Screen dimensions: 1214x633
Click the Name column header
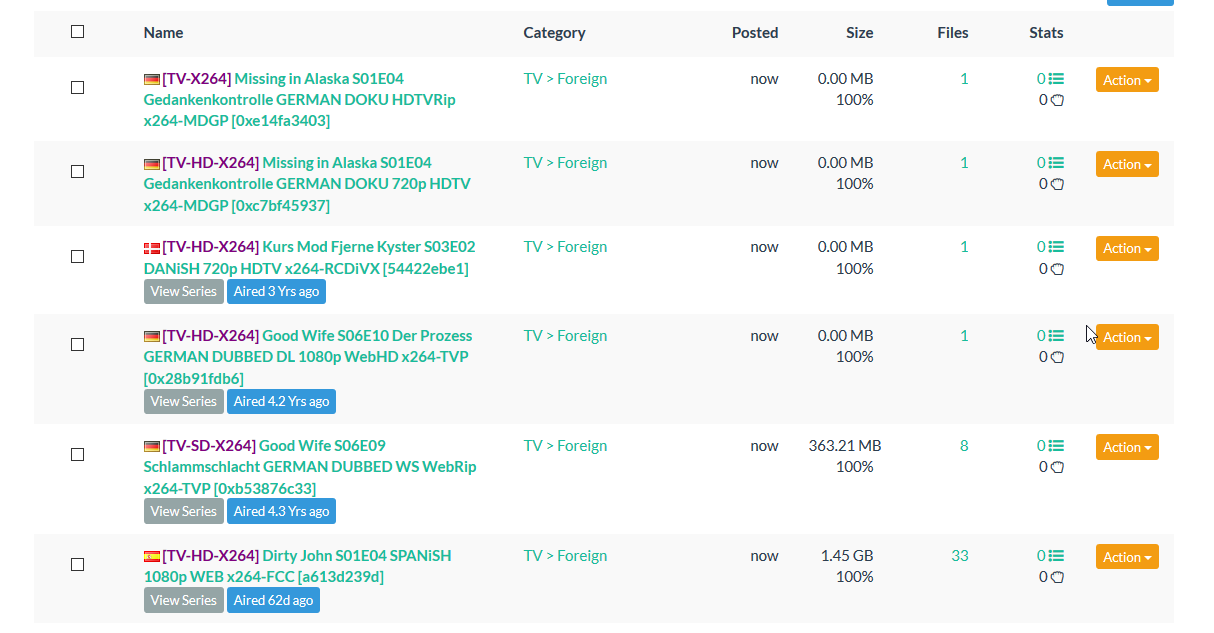163,33
